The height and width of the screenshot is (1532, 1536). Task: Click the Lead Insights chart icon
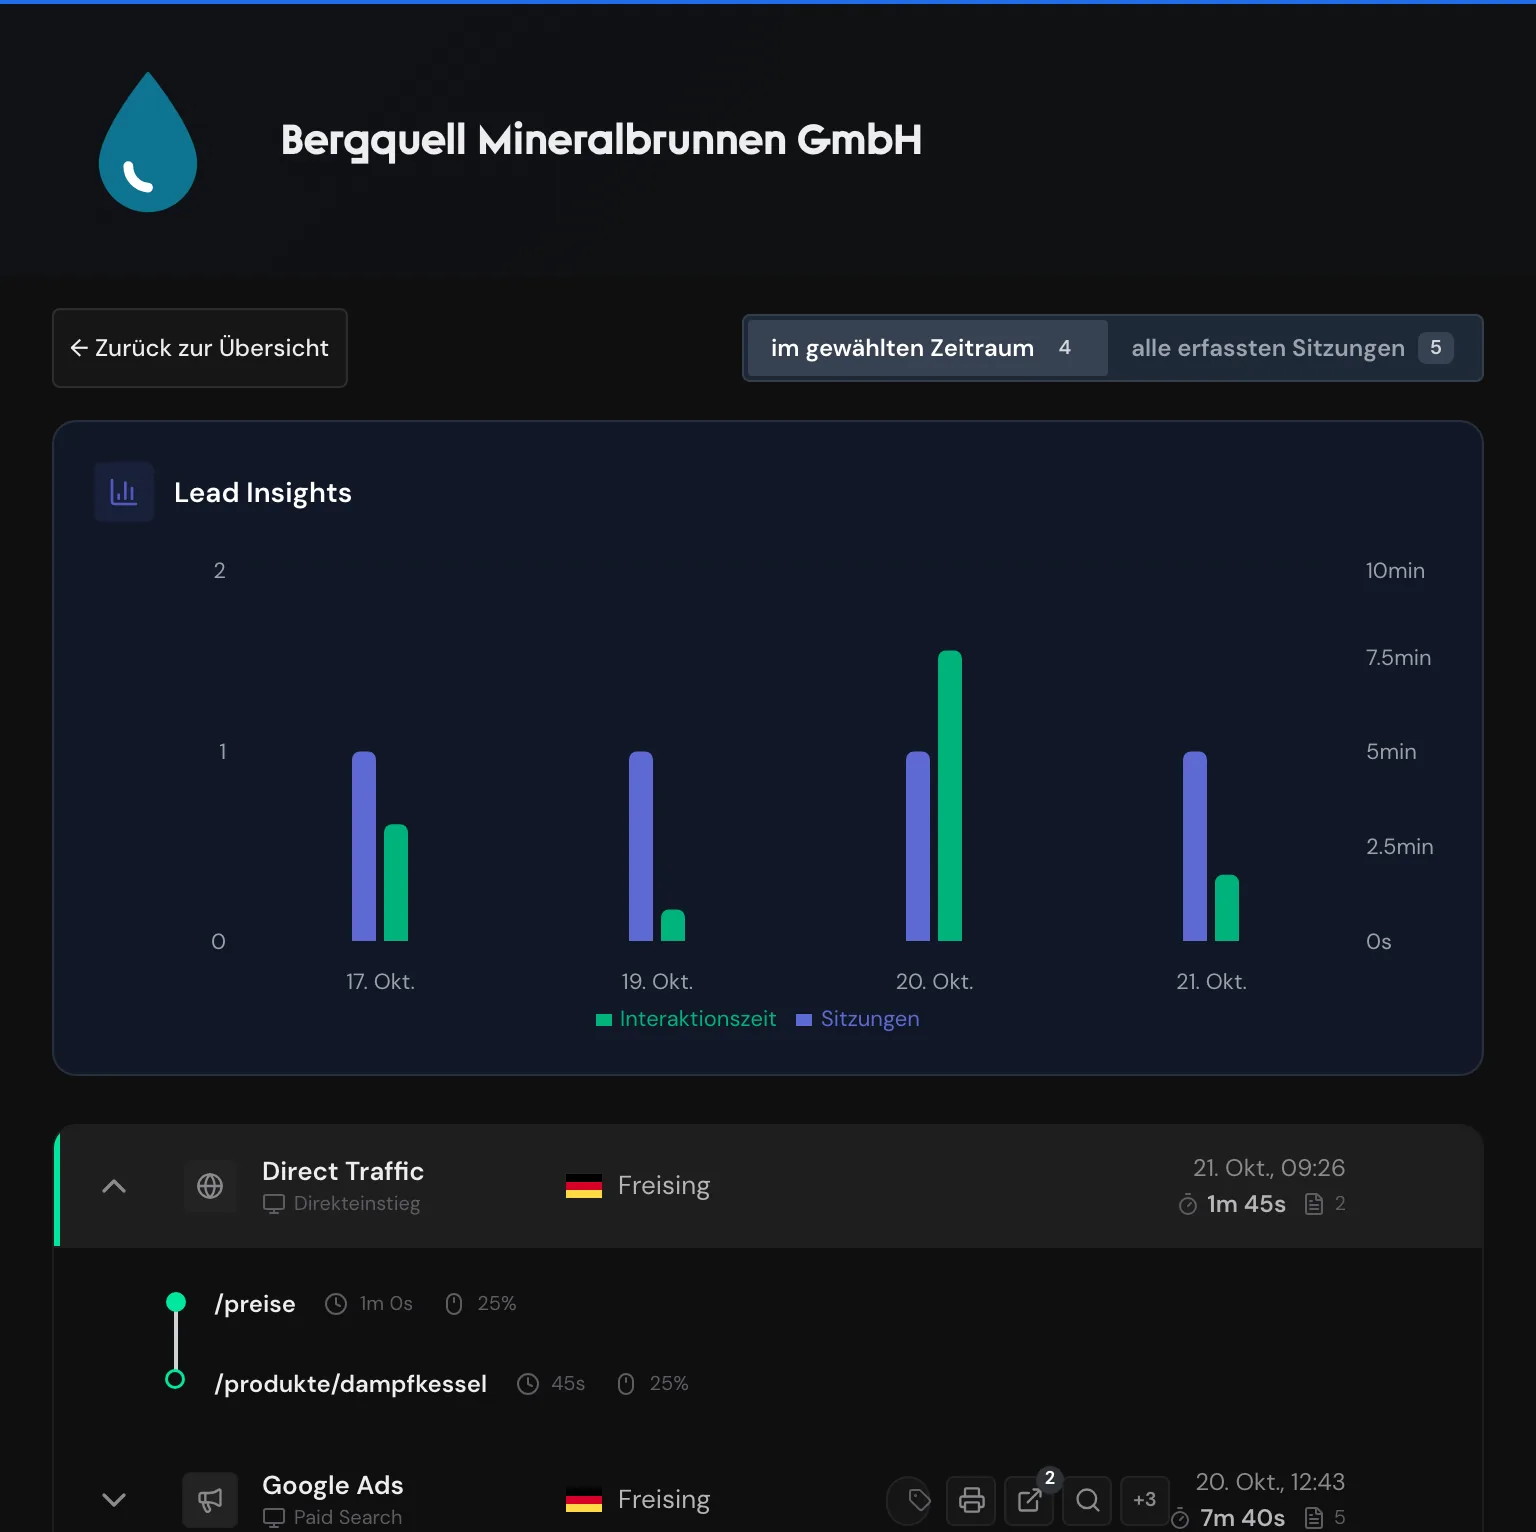click(x=124, y=492)
